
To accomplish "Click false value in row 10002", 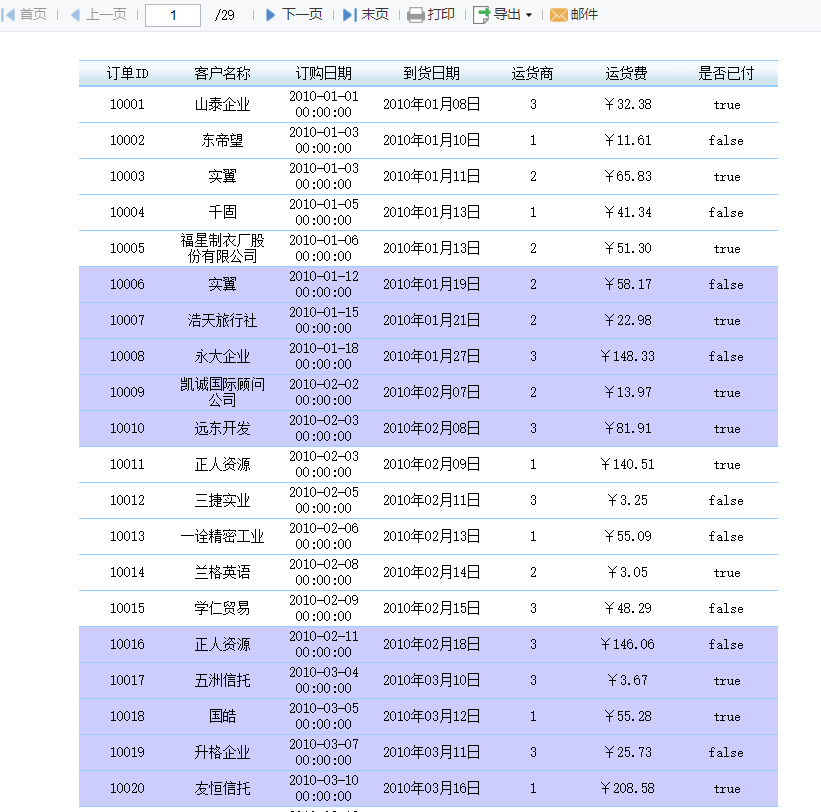I will pyautogui.click(x=726, y=140).
